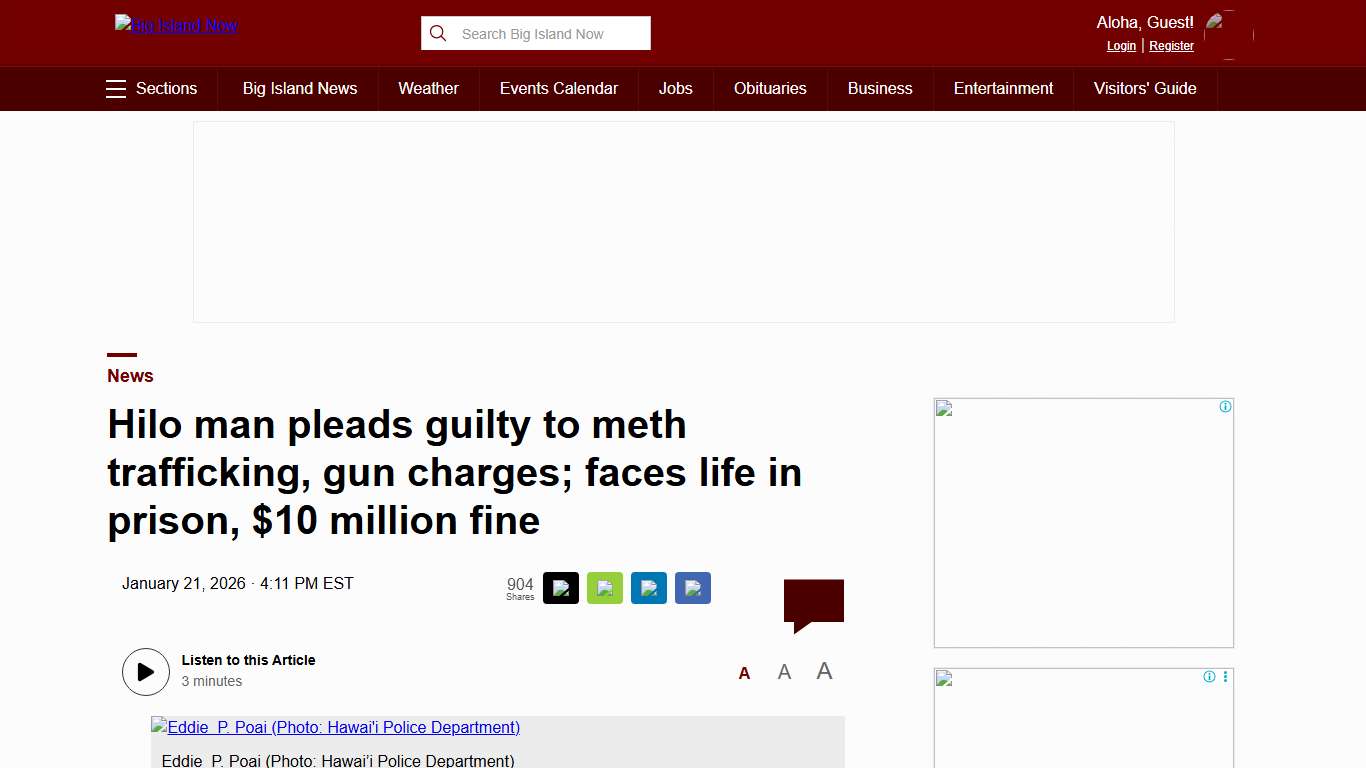The height and width of the screenshot is (768, 1366).
Task: Click the green SMS share icon
Action: pos(605,588)
